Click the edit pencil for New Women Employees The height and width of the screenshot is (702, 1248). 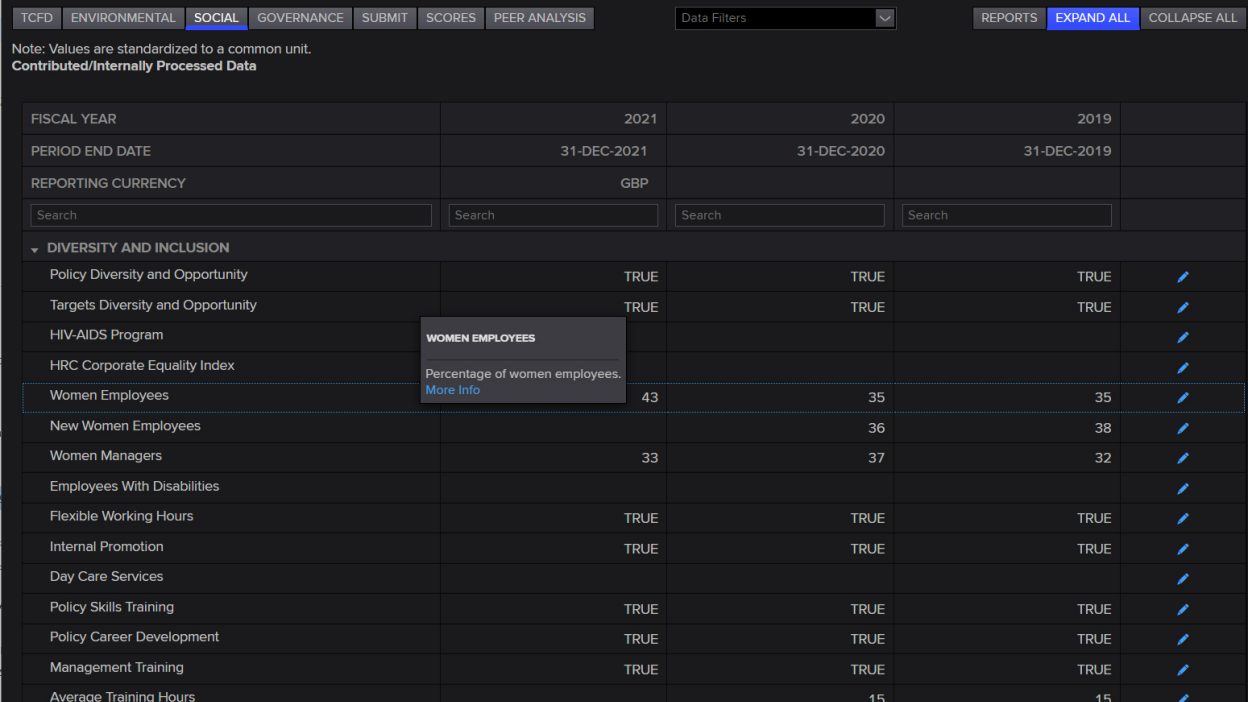coord(1183,427)
